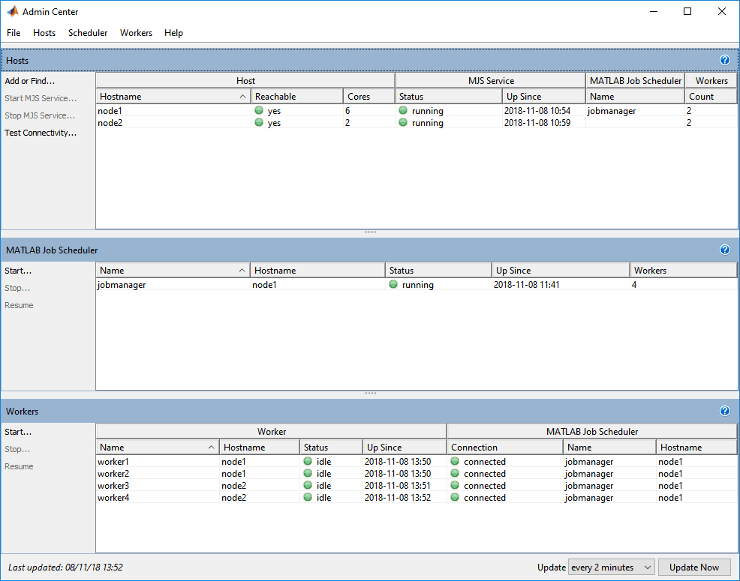Sort hosts by Hostname column header
The image size is (740, 581).
[173, 97]
